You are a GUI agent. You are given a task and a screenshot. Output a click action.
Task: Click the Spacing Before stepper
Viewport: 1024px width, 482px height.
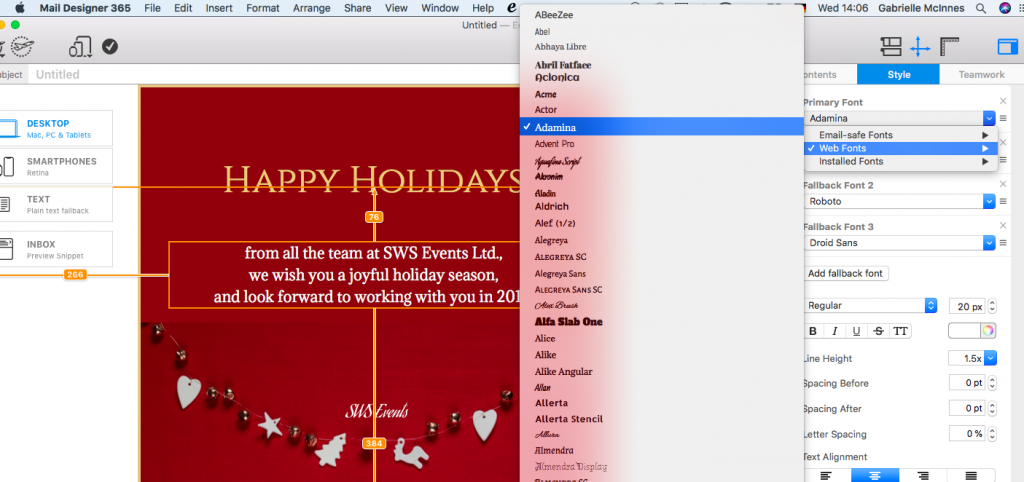tap(992, 383)
